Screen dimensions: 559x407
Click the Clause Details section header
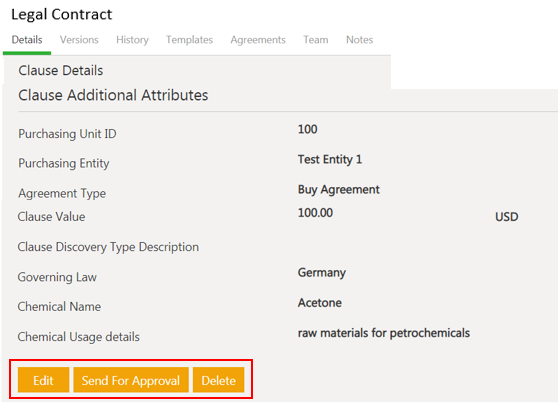point(61,71)
